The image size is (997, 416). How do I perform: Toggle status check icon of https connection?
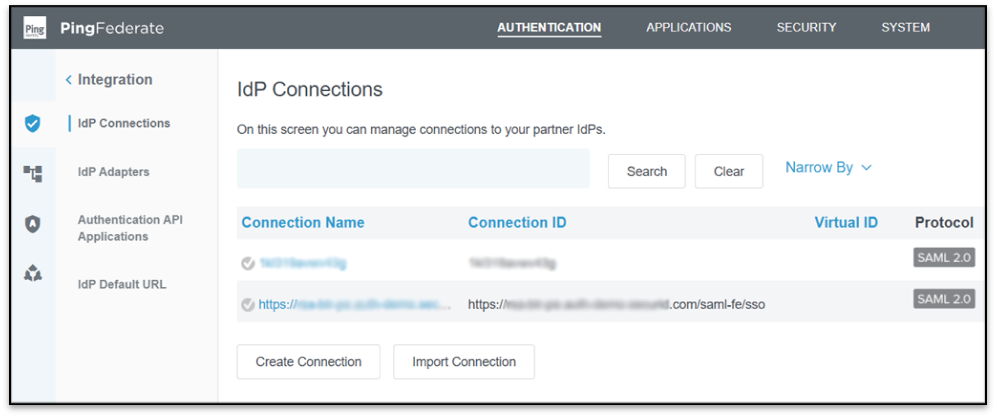[247, 304]
